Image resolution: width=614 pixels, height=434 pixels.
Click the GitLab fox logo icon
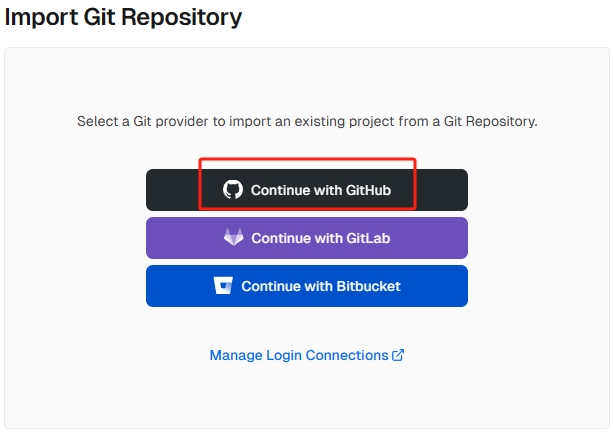233,238
